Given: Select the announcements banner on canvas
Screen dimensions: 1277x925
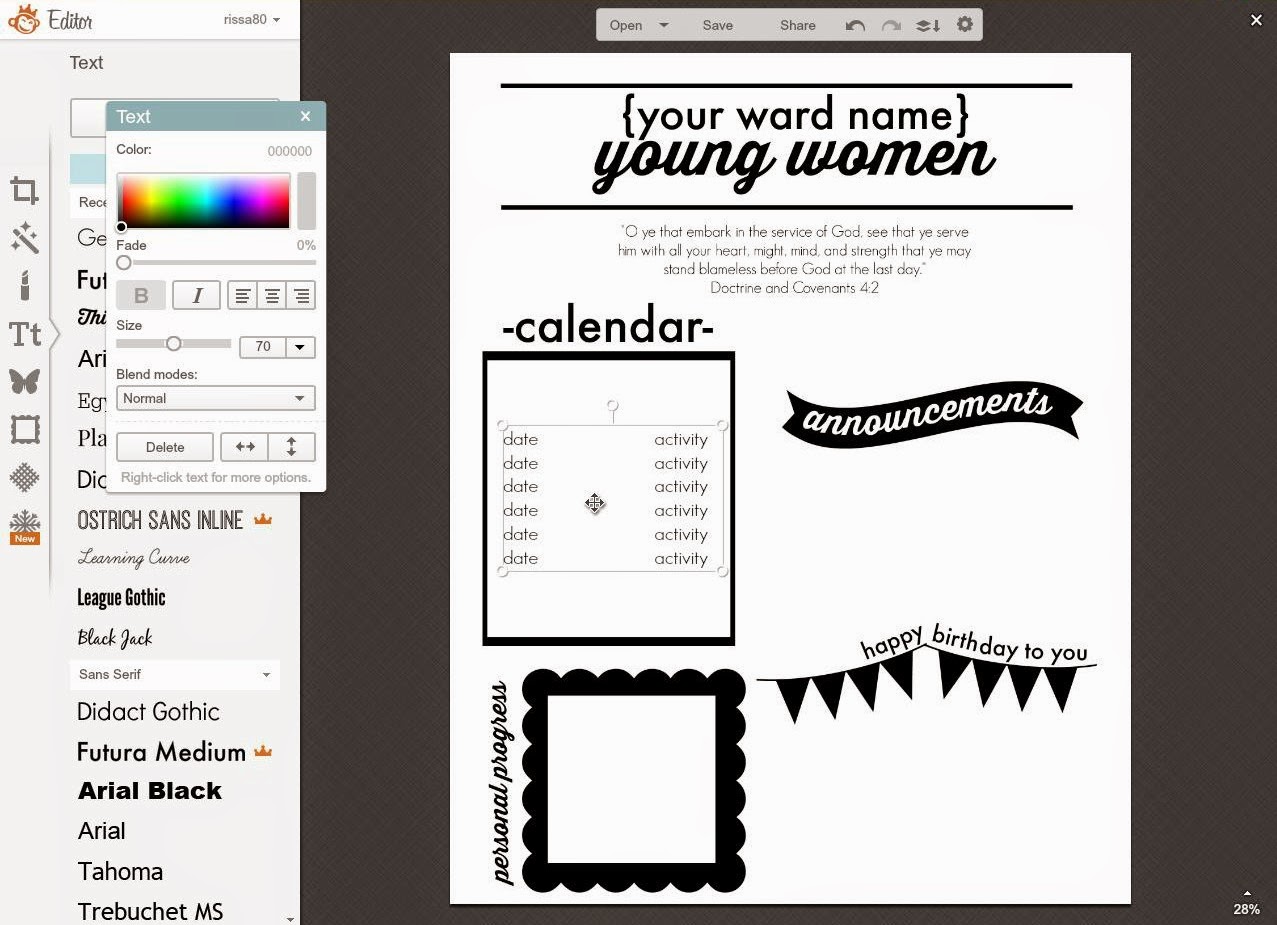Looking at the screenshot, I should click(932, 414).
